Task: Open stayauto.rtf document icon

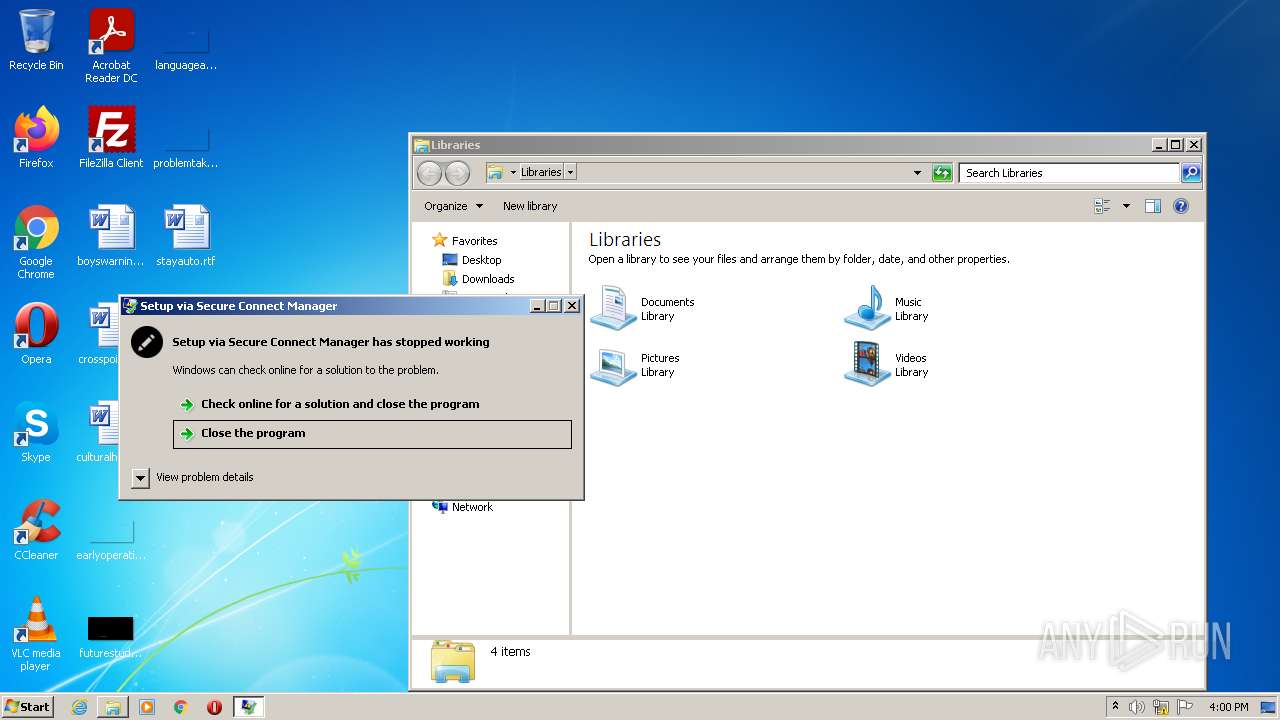Action: (186, 236)
